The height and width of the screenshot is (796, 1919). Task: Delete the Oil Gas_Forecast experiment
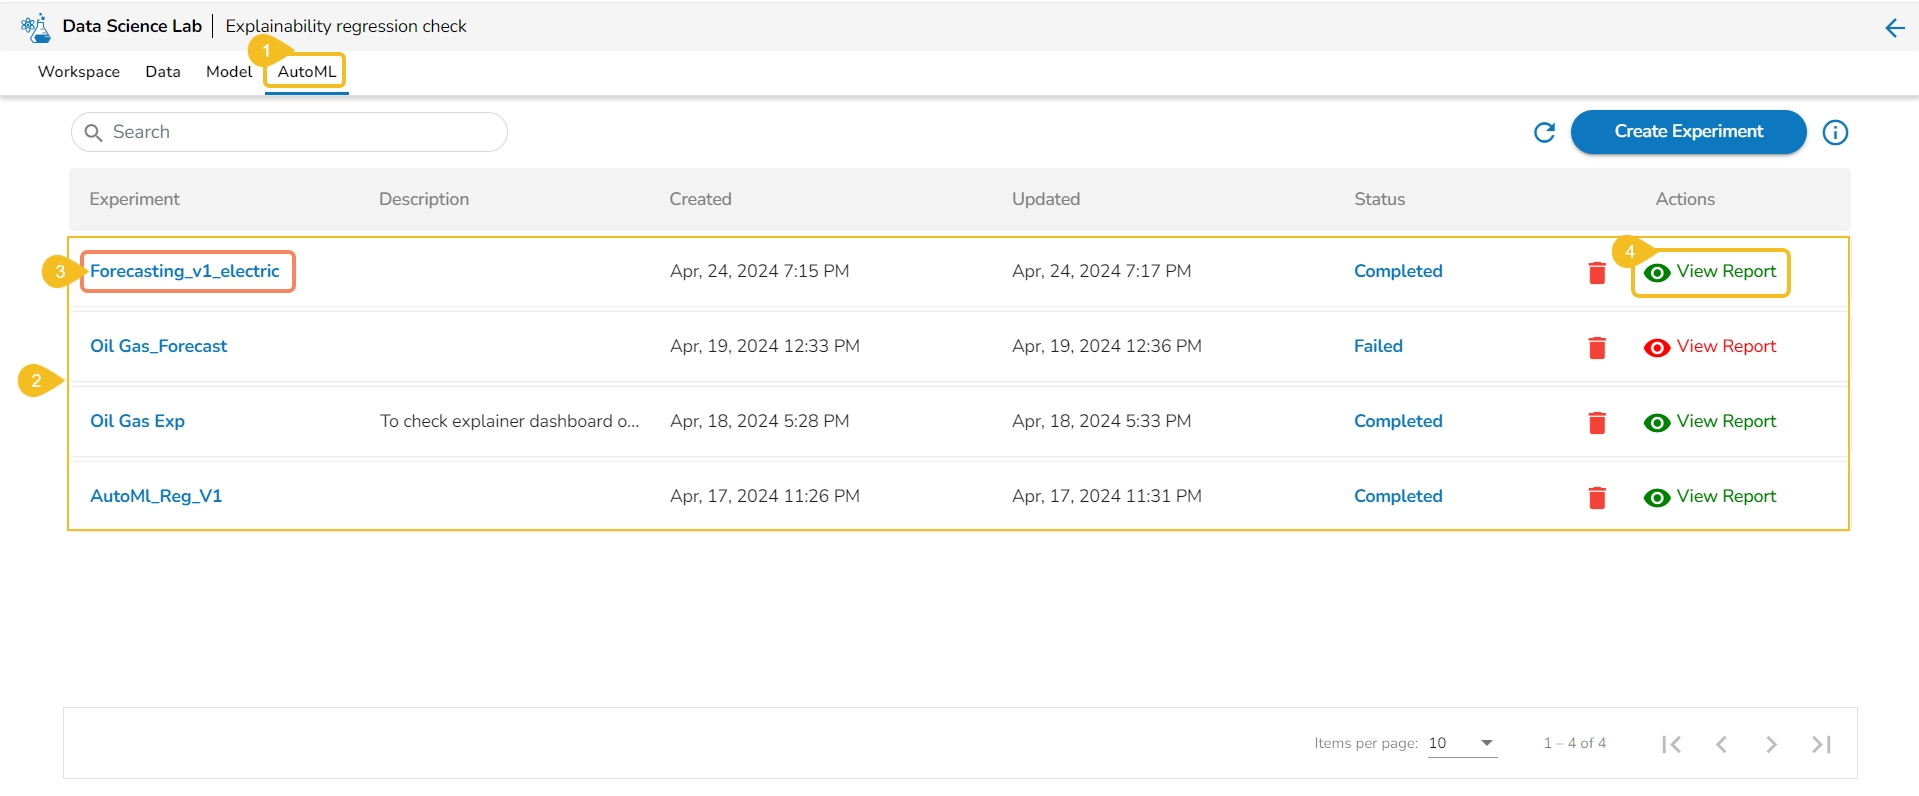pyautogui.click(x=1597, y=347)
